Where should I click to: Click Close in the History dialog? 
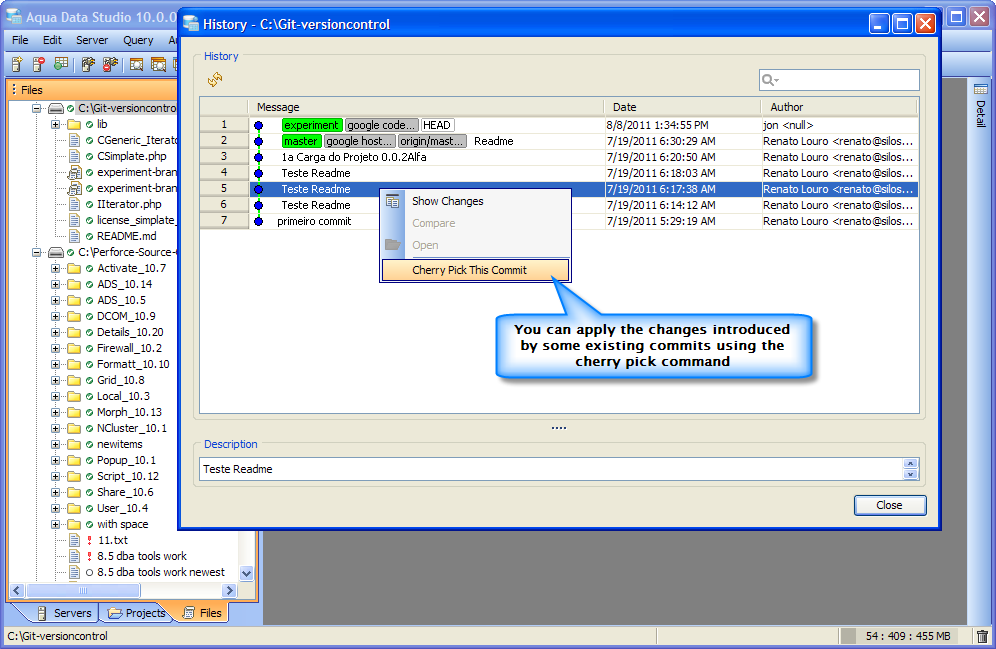889,505
